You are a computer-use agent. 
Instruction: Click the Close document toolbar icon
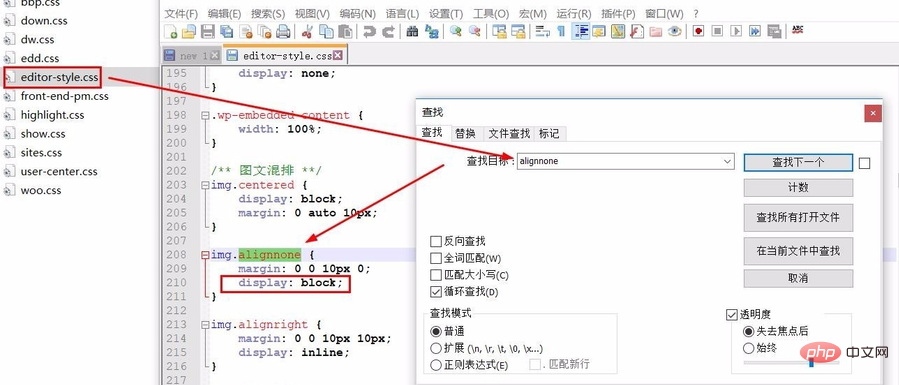point(246,32)
